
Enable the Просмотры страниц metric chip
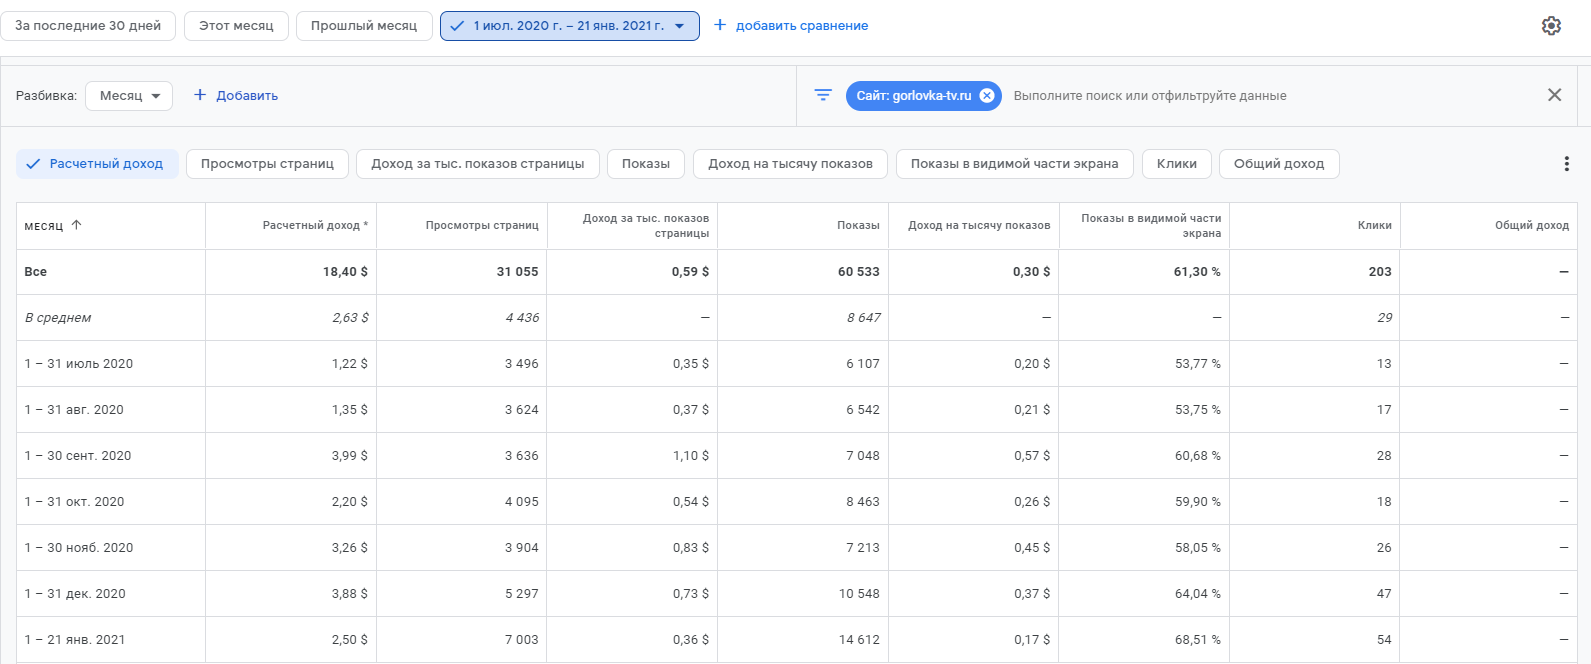coord(267,164)
